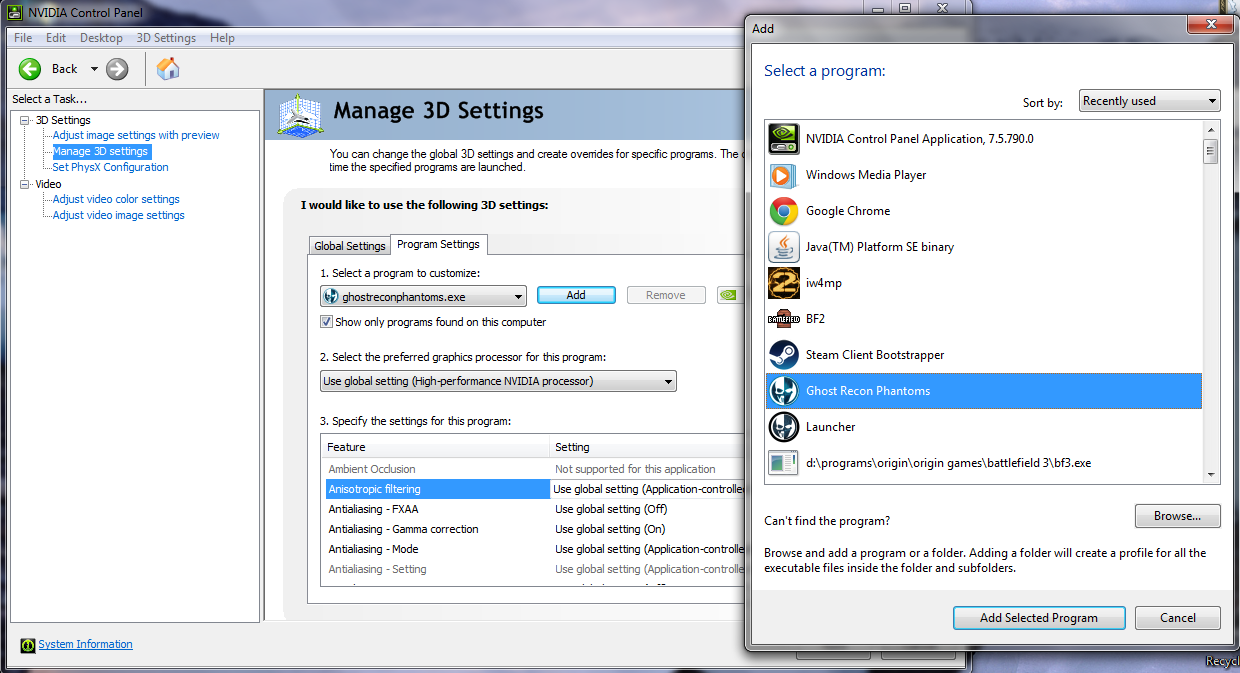Select the Antialiasing - Mode row

[x=535, y=549]
